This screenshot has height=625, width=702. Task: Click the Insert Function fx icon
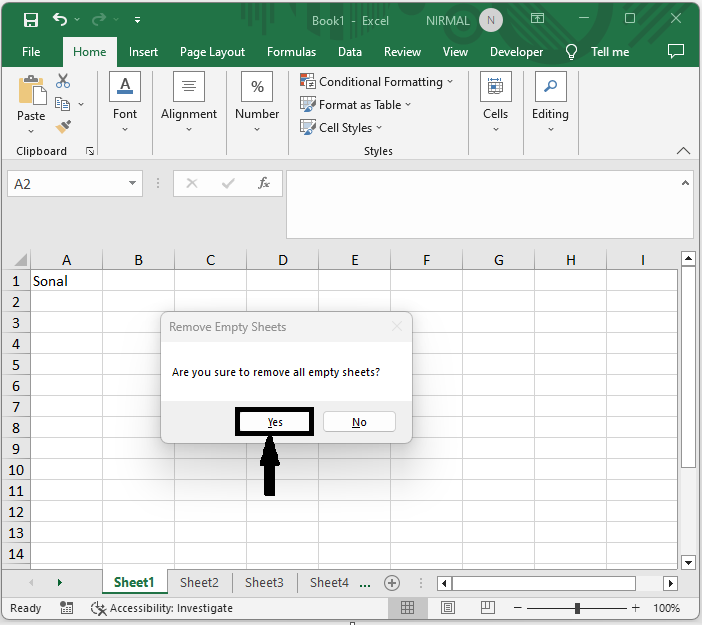click(x=264, y=183)
